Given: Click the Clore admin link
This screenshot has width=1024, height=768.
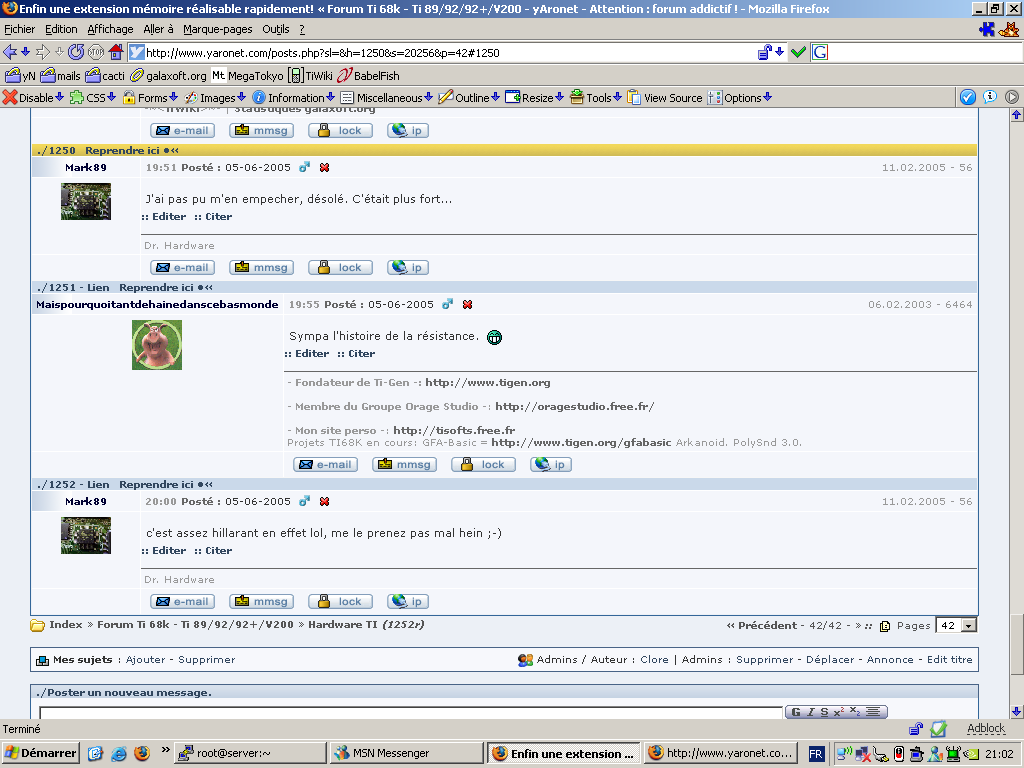Looking at the screenshot, I should [654, 660].
